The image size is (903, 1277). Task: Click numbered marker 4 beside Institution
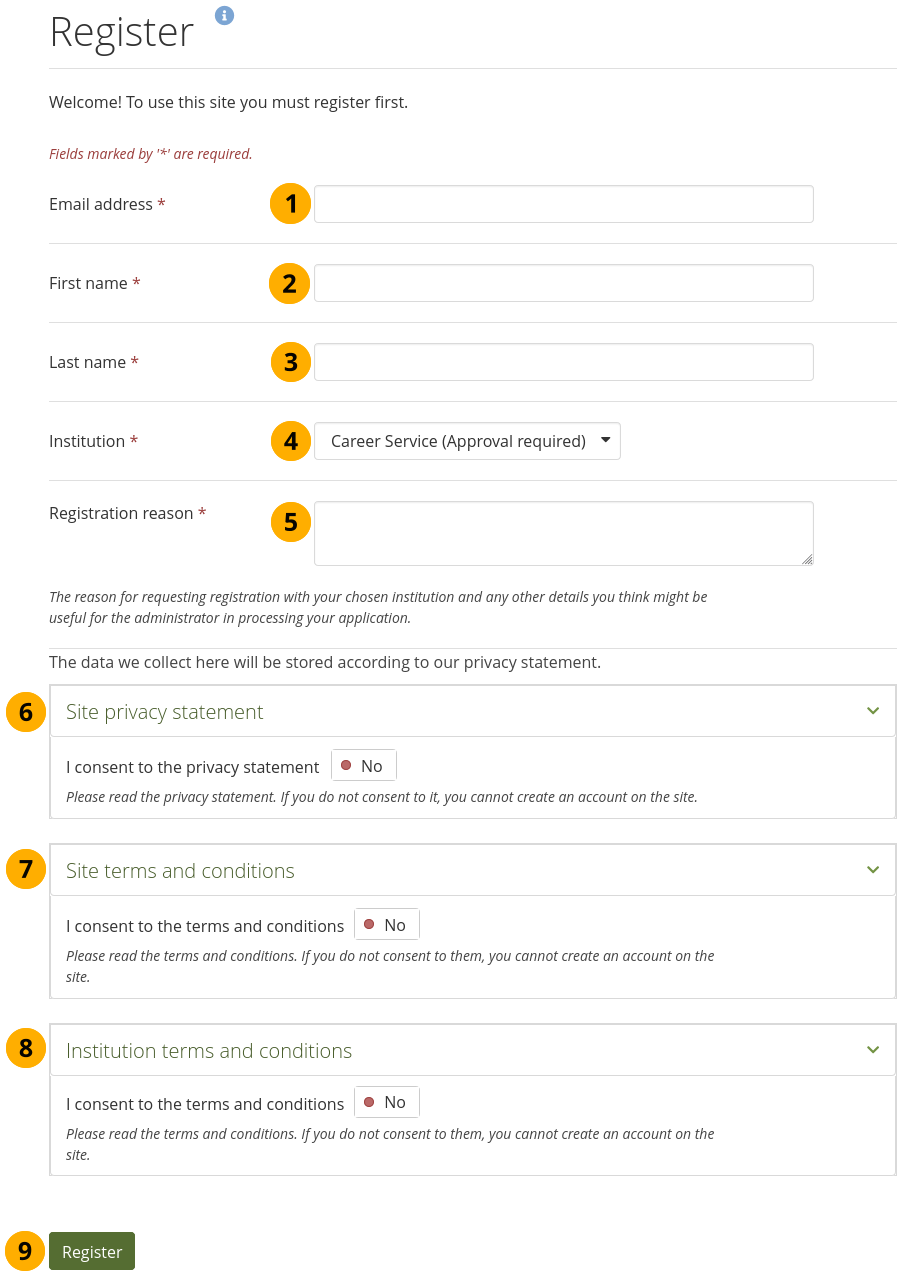point(290,441)
